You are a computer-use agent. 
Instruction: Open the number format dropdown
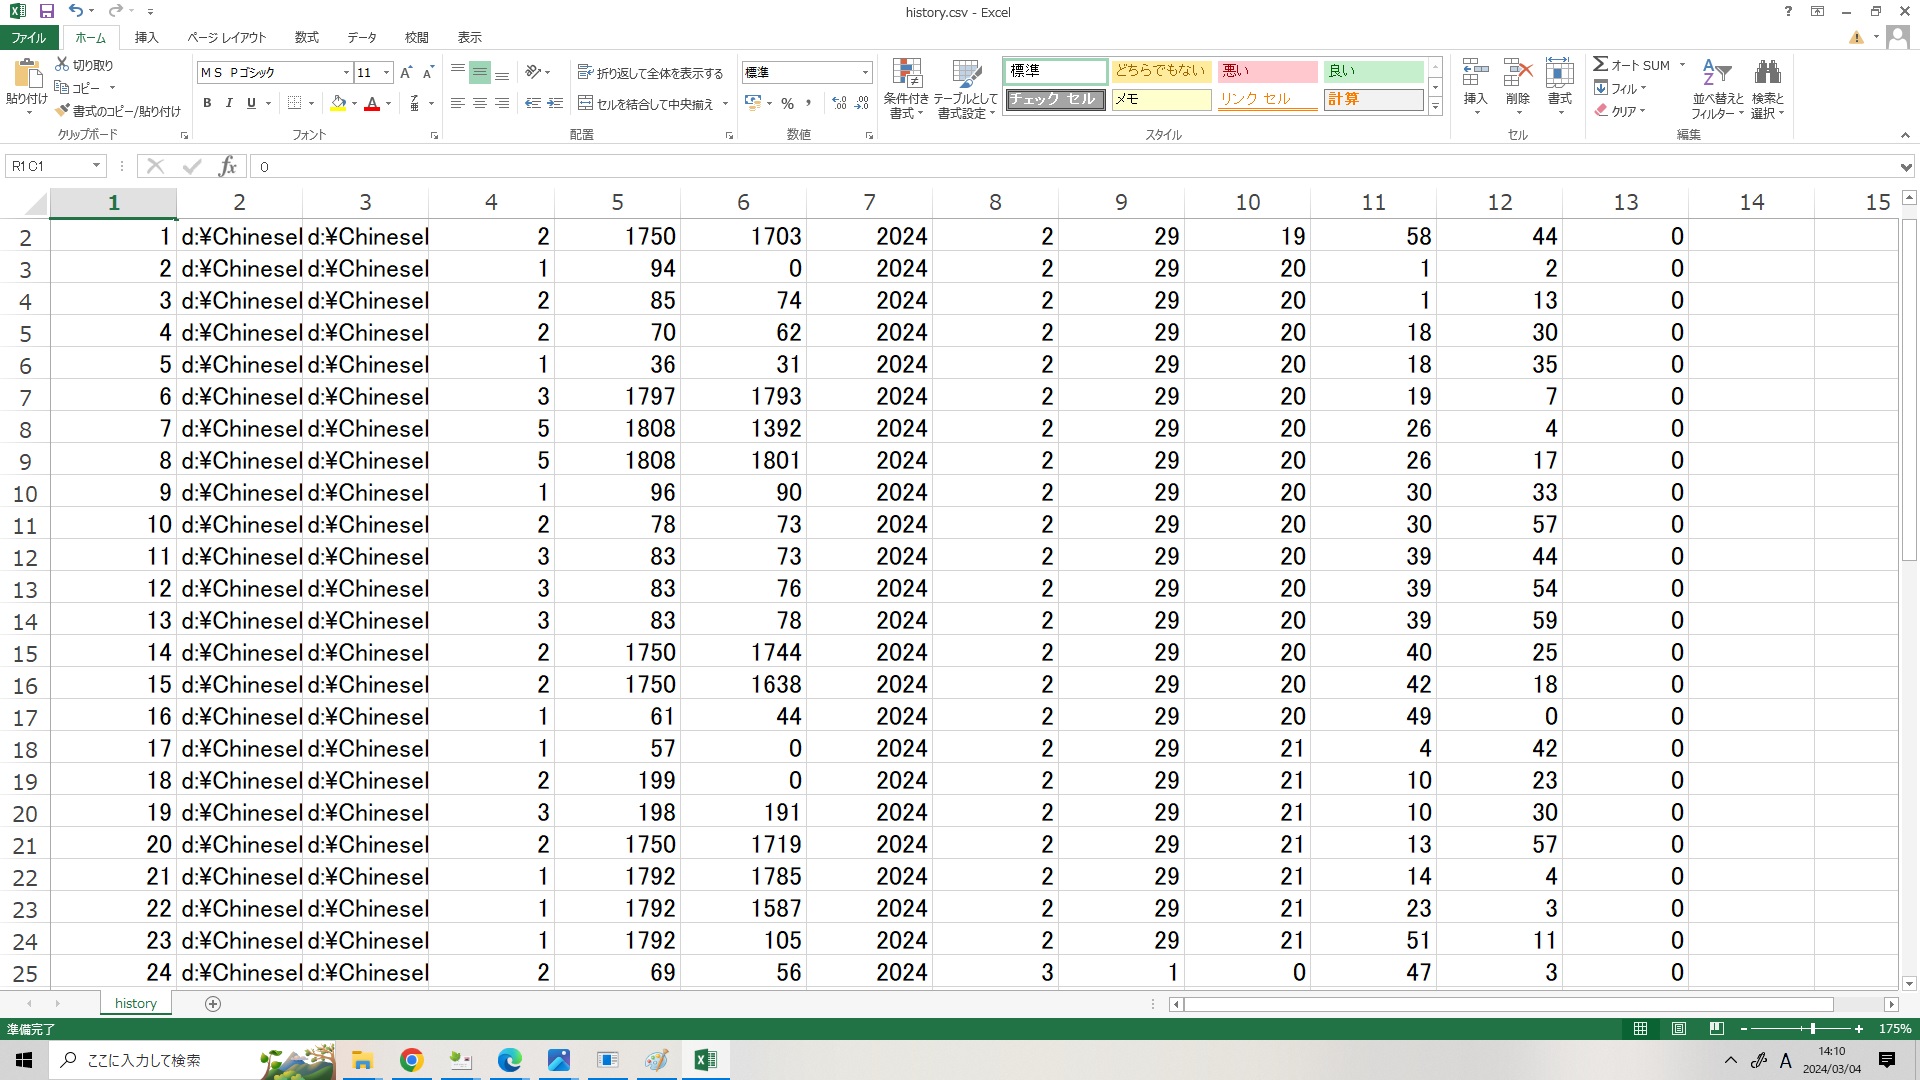point(865,73)
